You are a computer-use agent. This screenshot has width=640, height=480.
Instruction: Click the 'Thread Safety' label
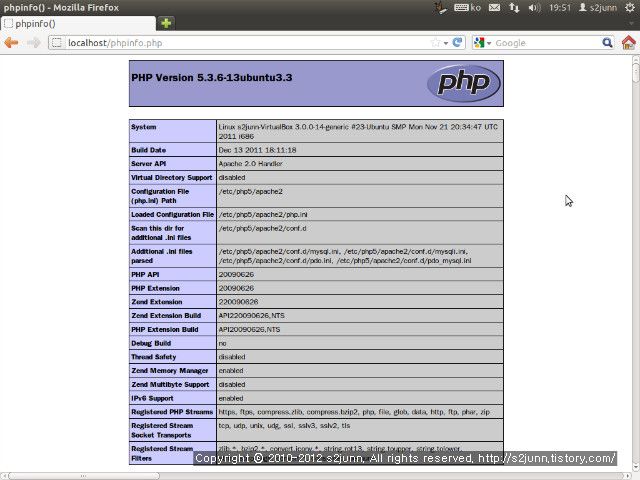coord(153,357)
